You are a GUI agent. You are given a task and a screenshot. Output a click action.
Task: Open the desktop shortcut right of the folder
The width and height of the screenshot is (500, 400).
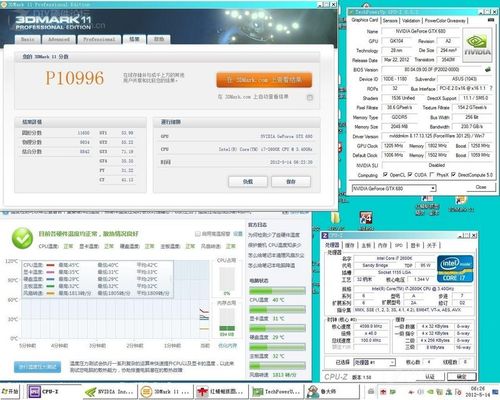[366, 218]
